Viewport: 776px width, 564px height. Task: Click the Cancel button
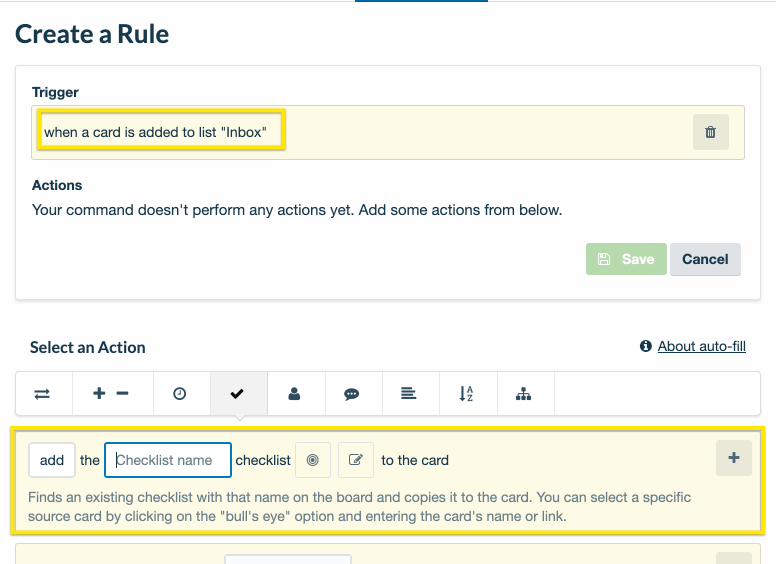coord(705,259)
